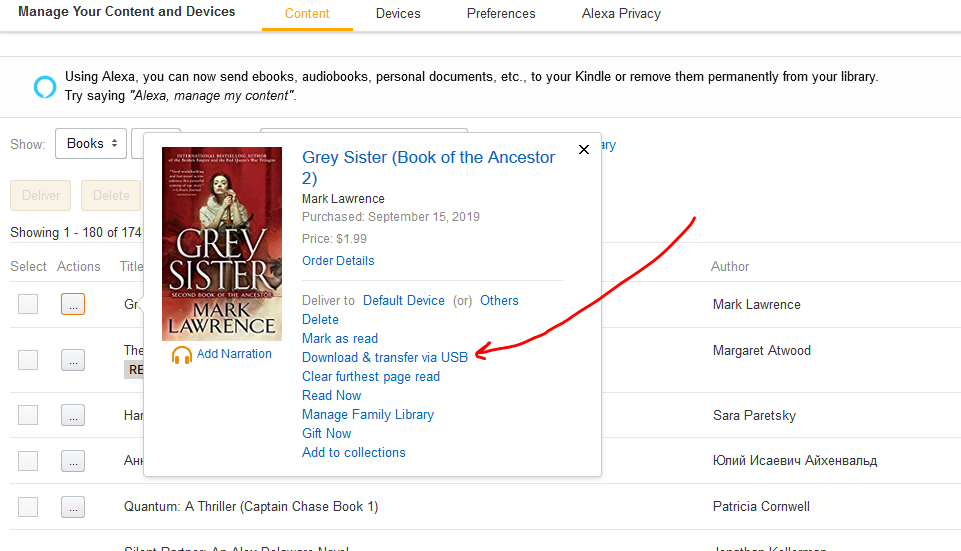Open the Grey Sister title link in popup
This screenshot has height=551, width=961.
coord(428,167)
